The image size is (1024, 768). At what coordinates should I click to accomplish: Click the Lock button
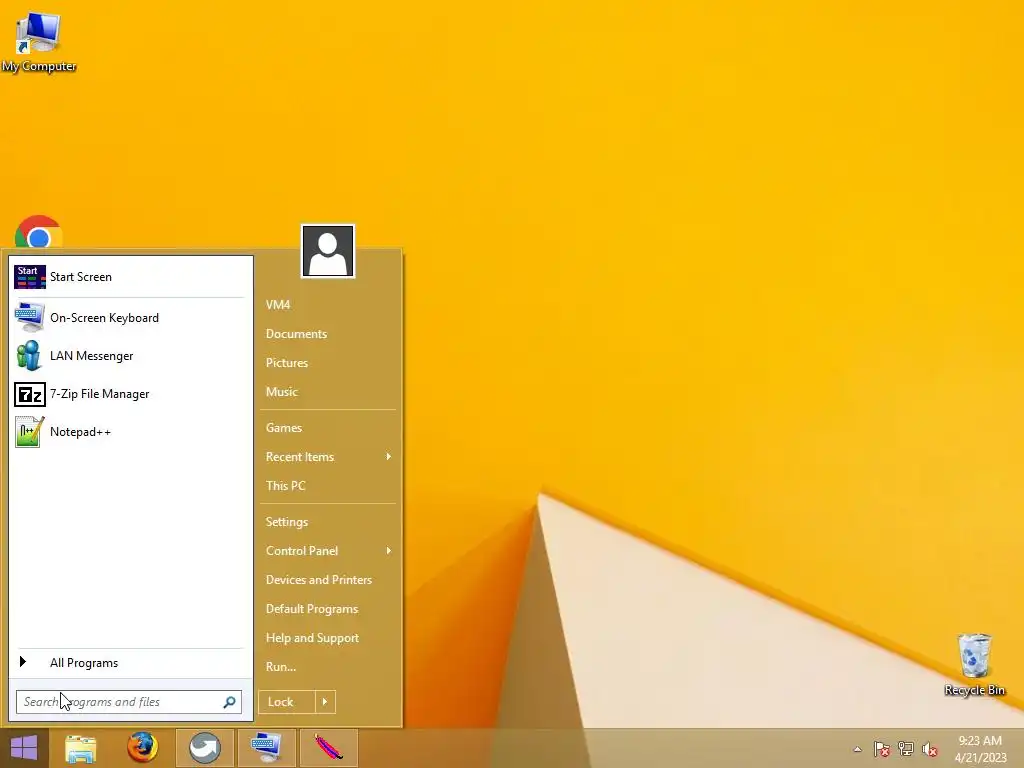tap(287, 702)
